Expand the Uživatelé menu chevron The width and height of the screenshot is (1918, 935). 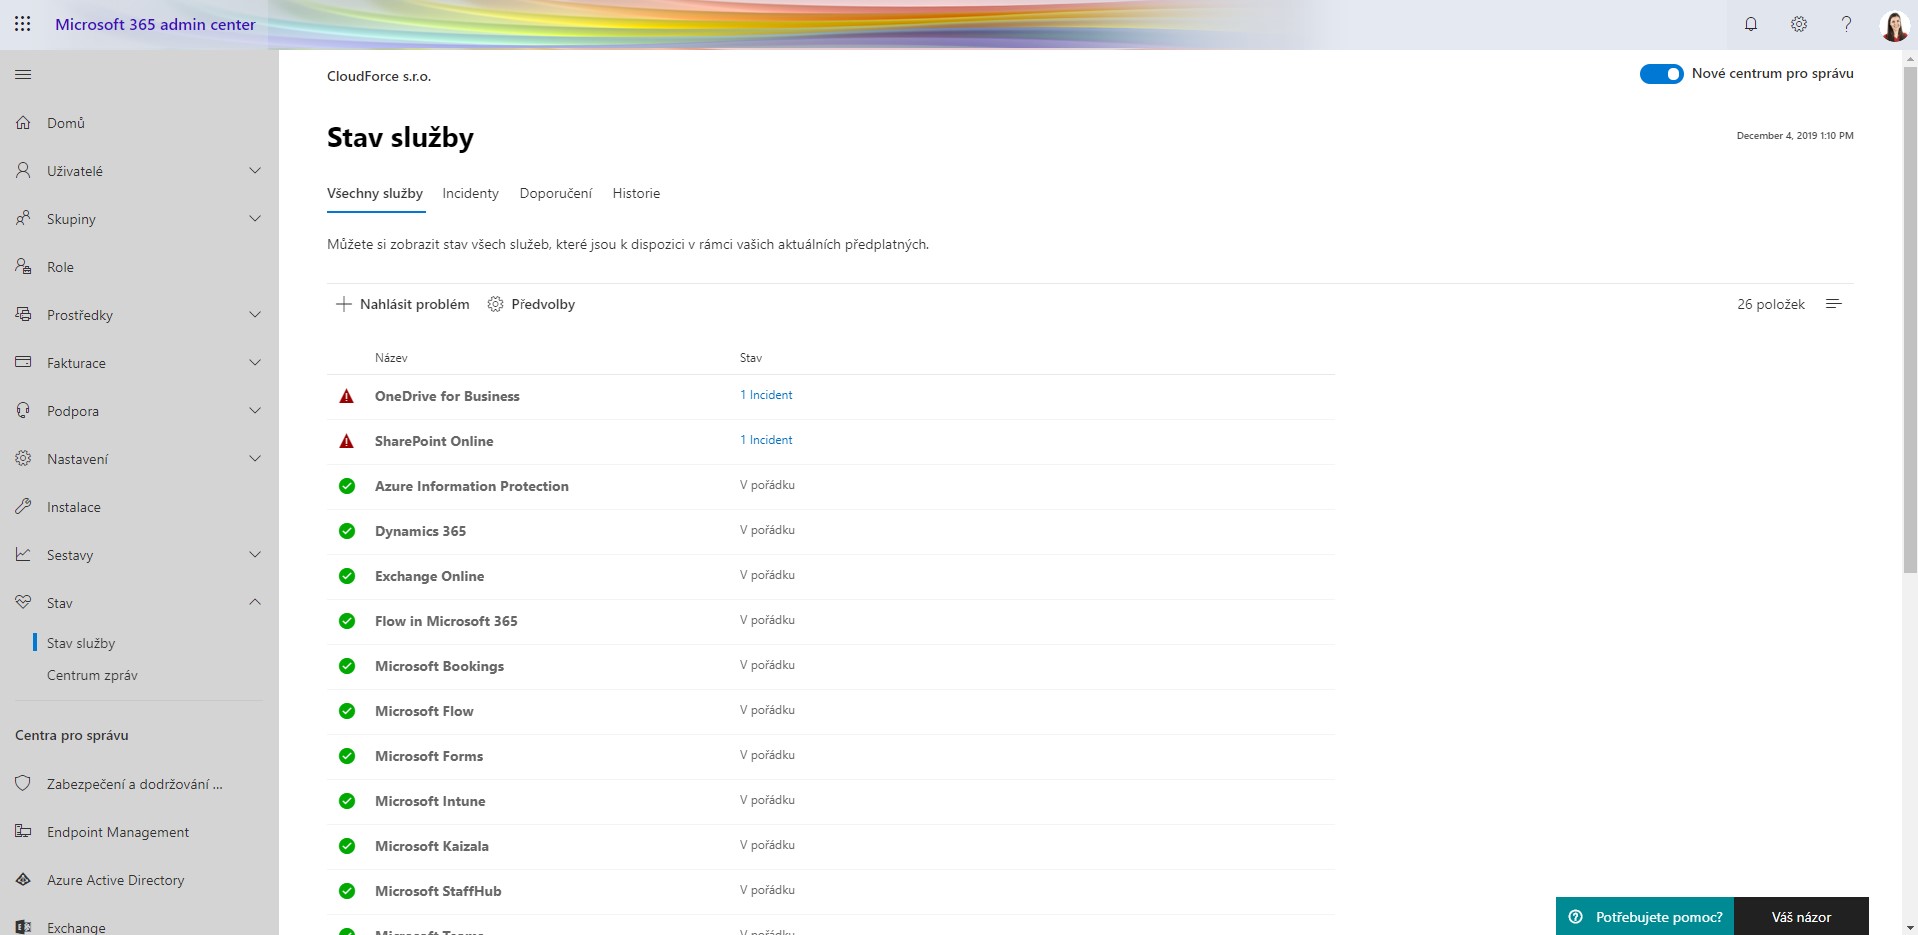[x=255, y=171]
